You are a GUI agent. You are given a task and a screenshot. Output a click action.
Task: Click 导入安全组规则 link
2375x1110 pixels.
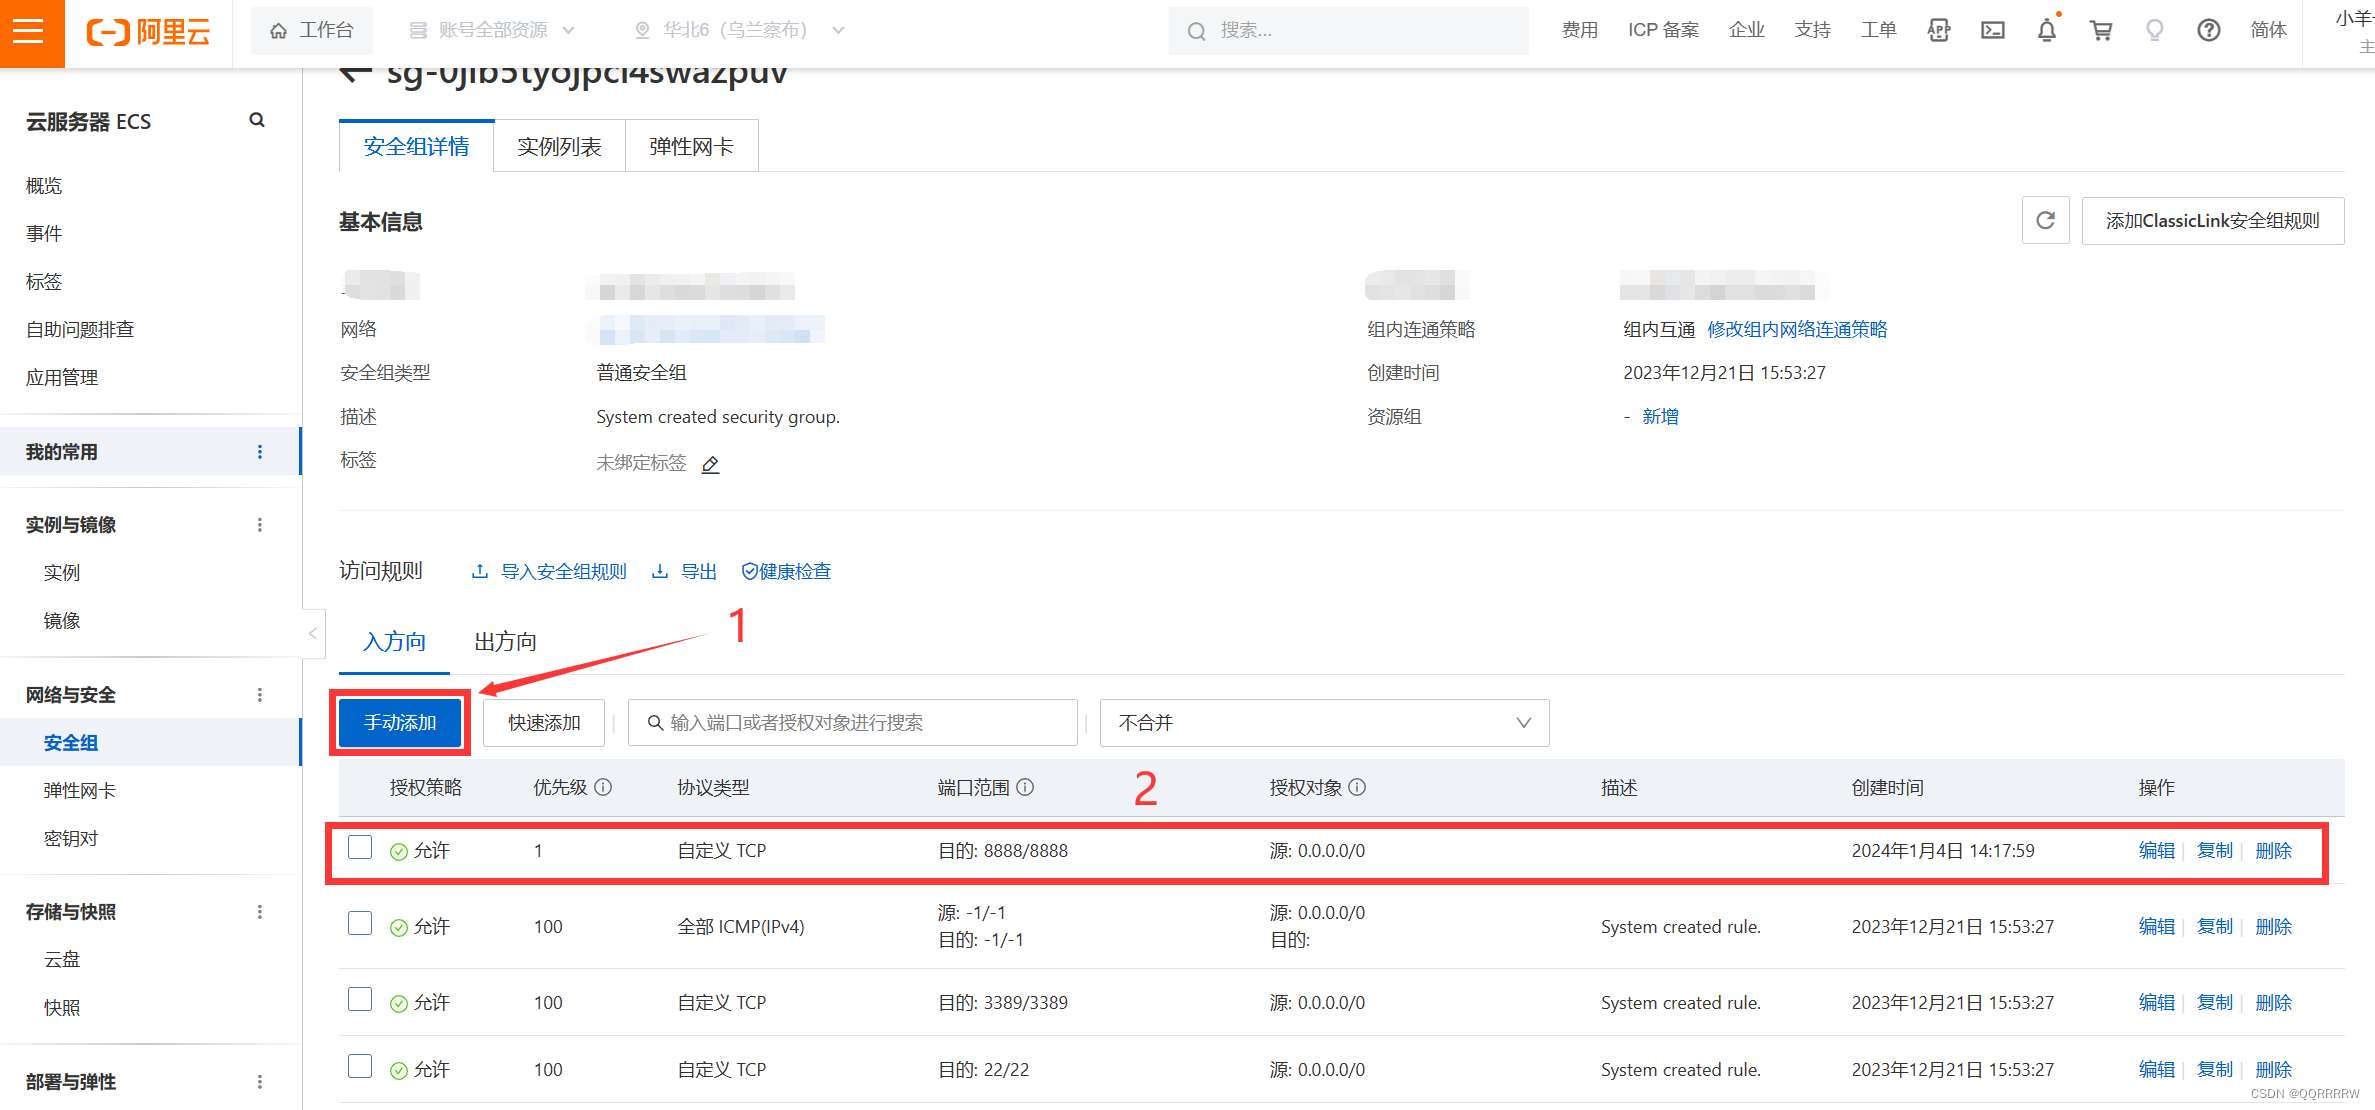click(x=549, y=572)
